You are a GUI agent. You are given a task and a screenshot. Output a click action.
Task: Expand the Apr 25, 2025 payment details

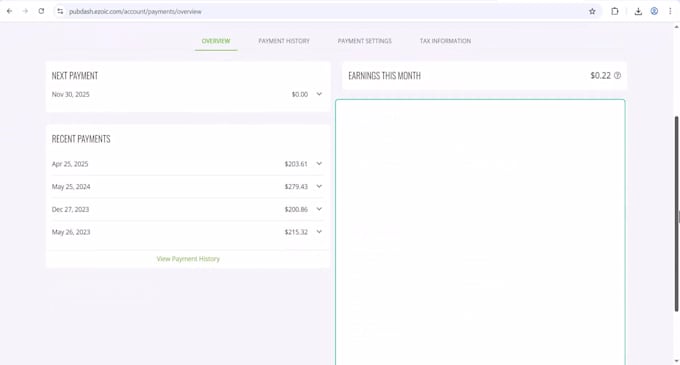click(319, 164)
